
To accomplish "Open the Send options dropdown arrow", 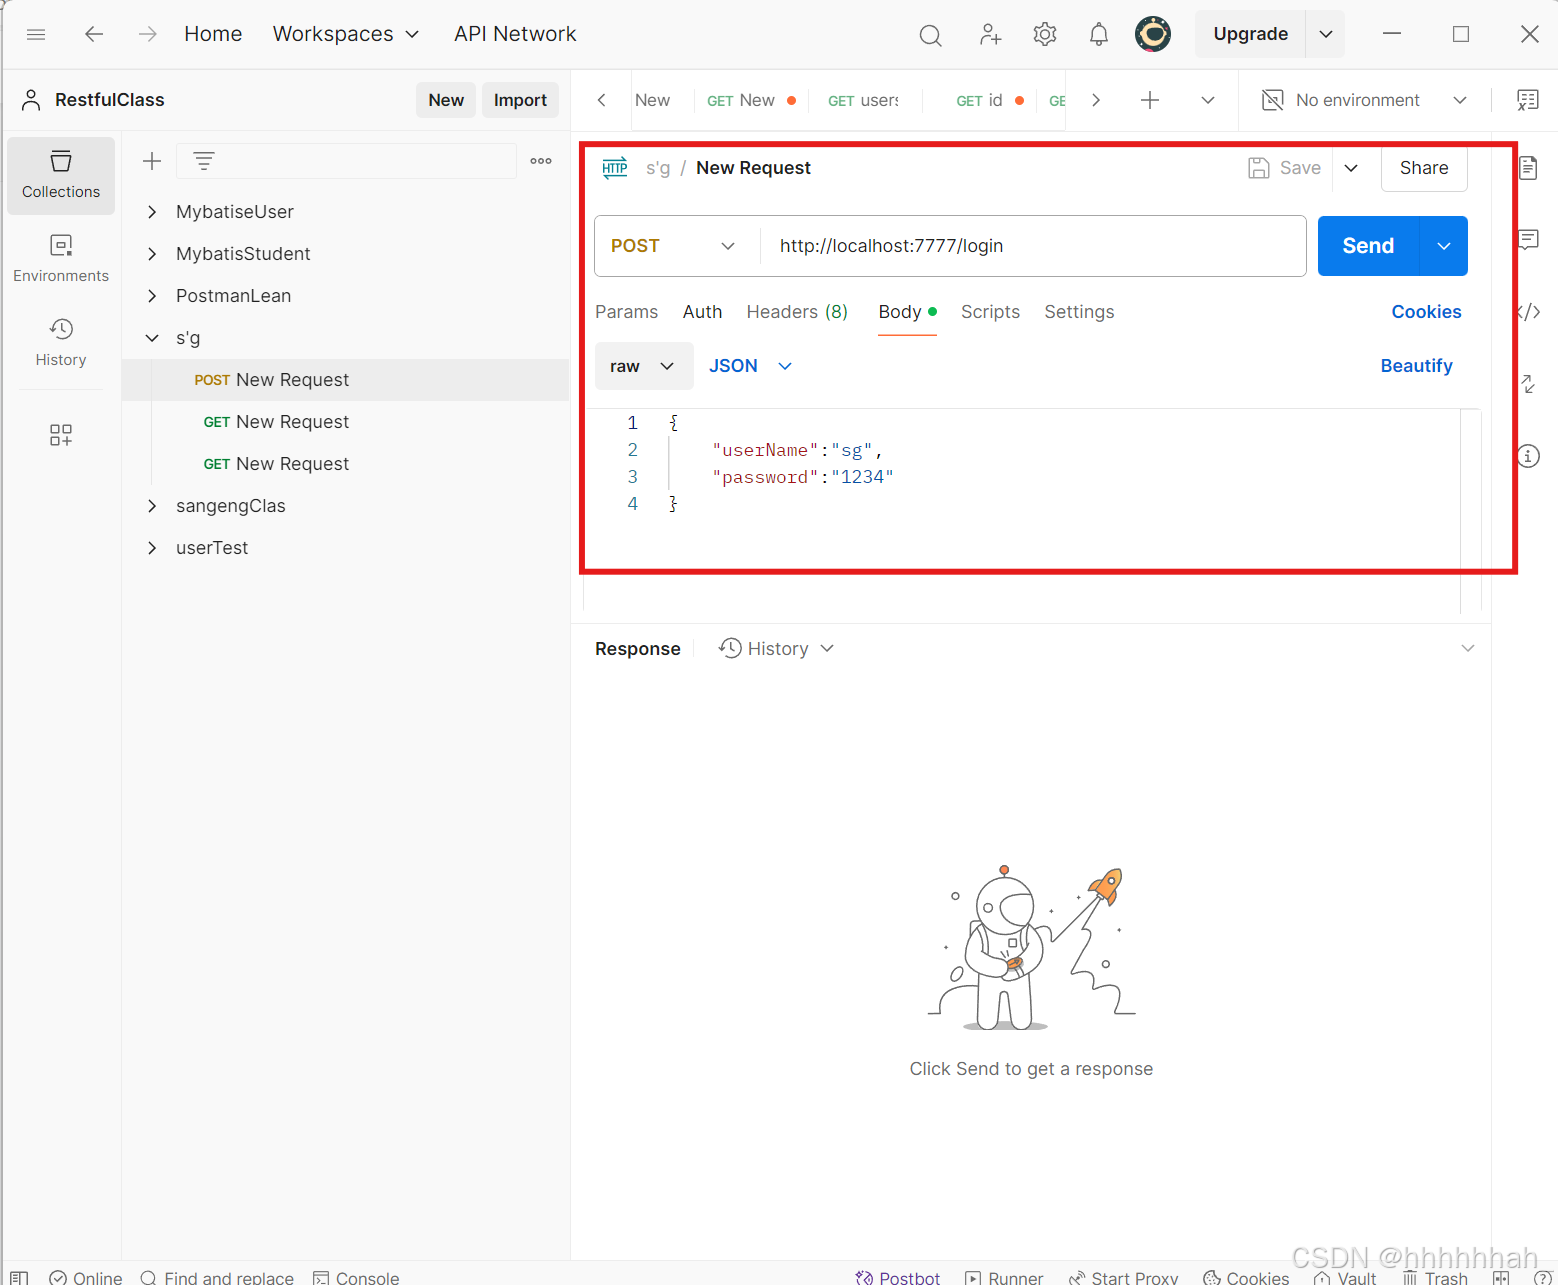I will (1444, 246).
